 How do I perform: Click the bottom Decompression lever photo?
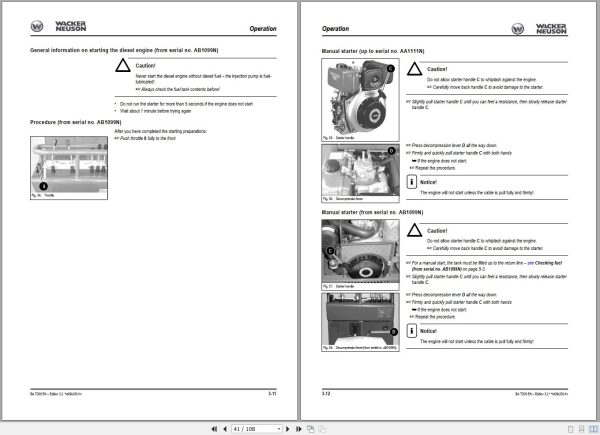(x=360, y=322)
